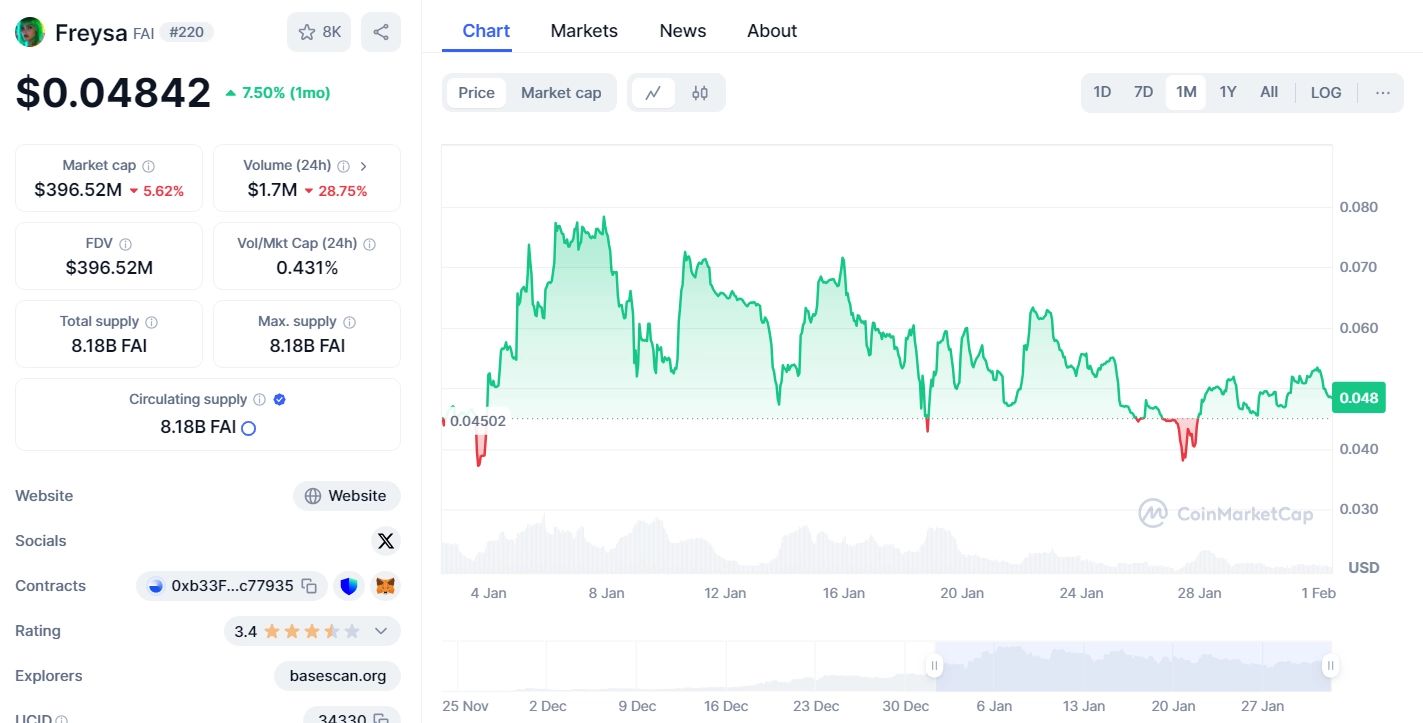Image resolution: width=1423 pixels, height=723 pixels.
Task: Switch to the News tab
Action: click(x=683, y=31)
